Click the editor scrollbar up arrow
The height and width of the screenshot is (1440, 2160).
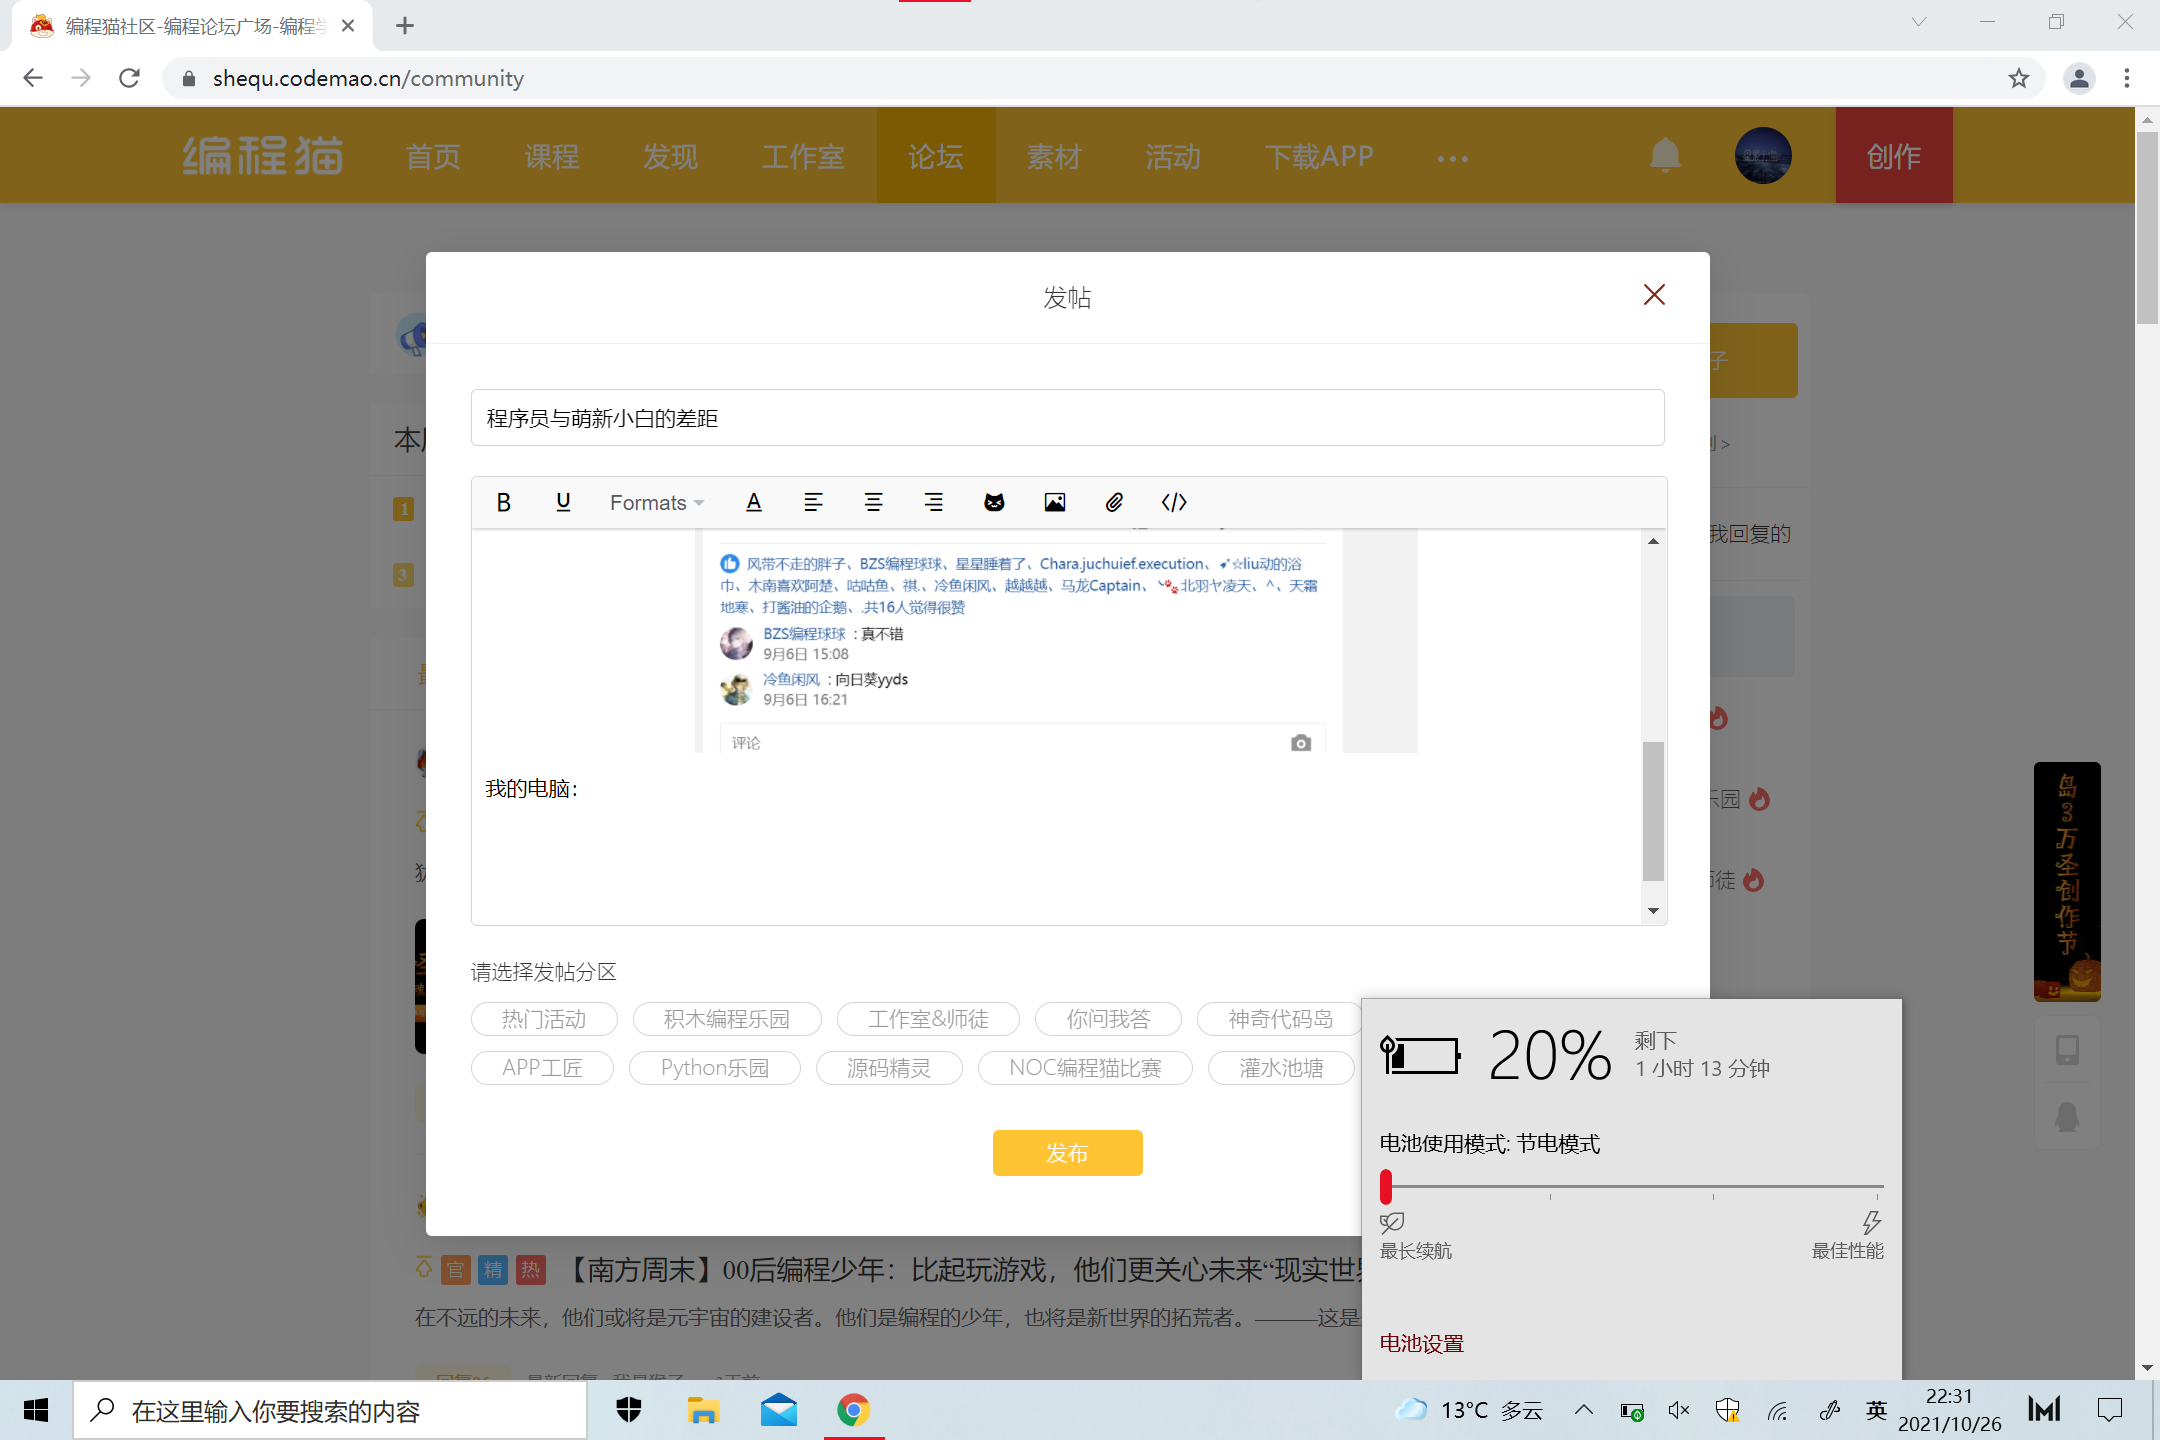click(1653, 541)
